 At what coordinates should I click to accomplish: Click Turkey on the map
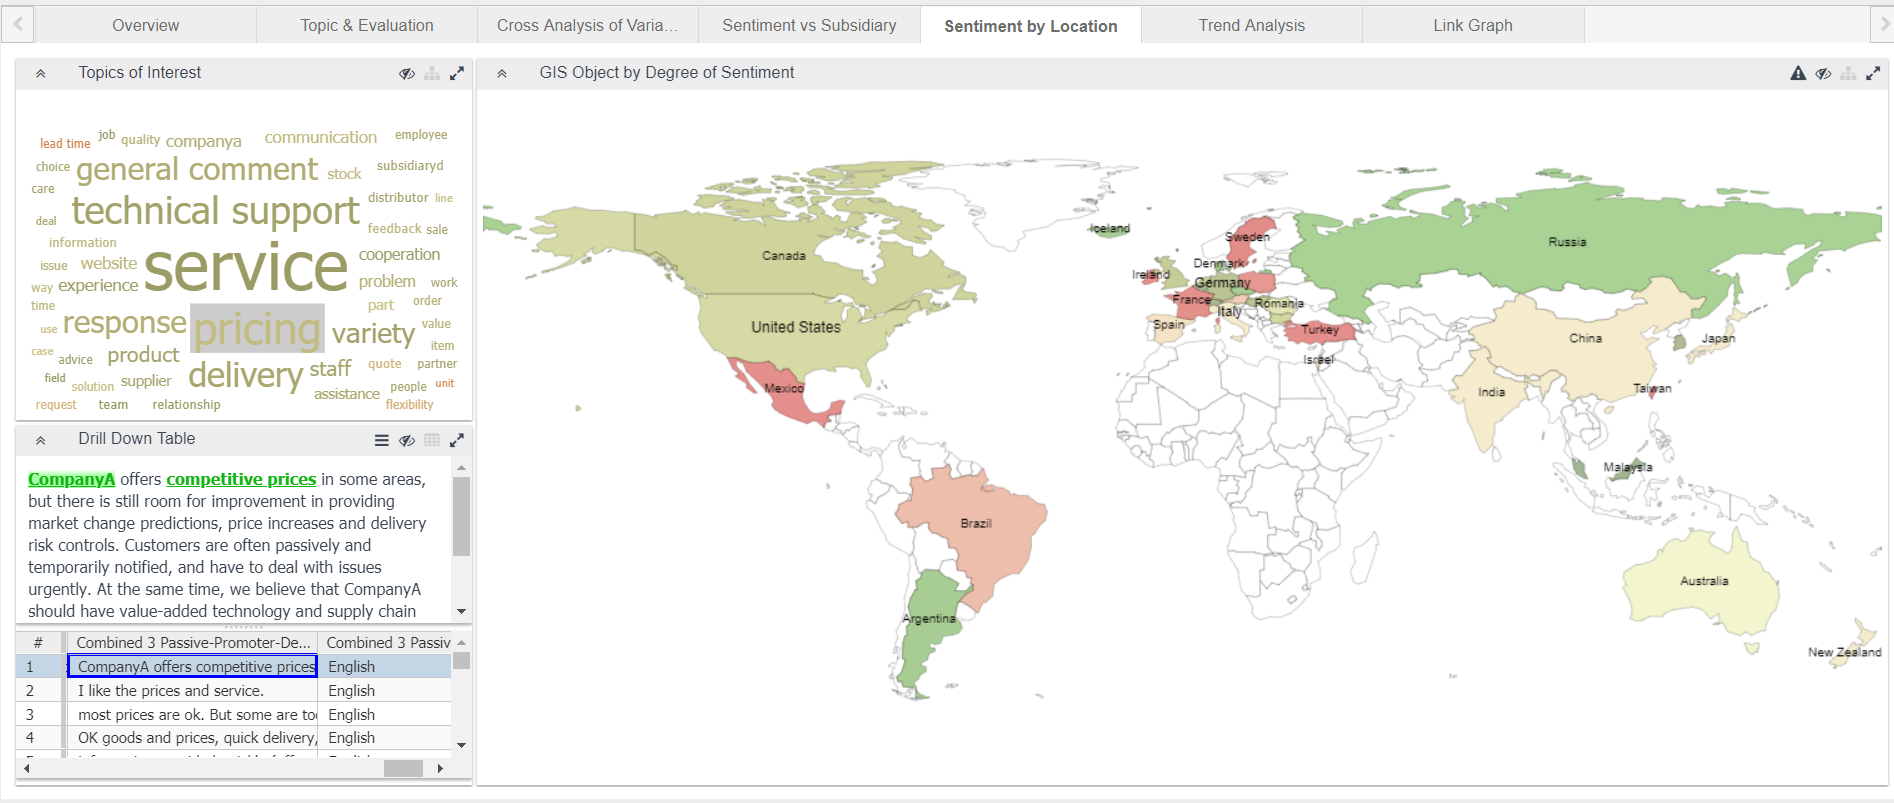pyautogui.click(x=1319, y=330)
